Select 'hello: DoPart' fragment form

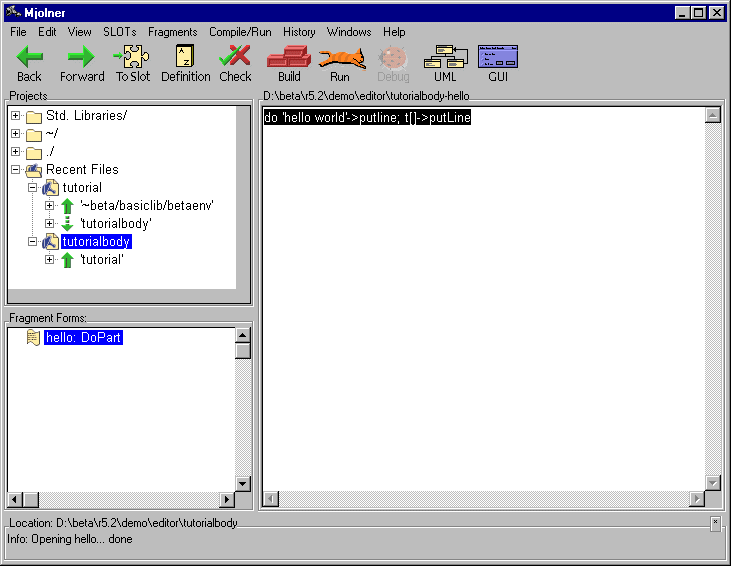(83, 338)
